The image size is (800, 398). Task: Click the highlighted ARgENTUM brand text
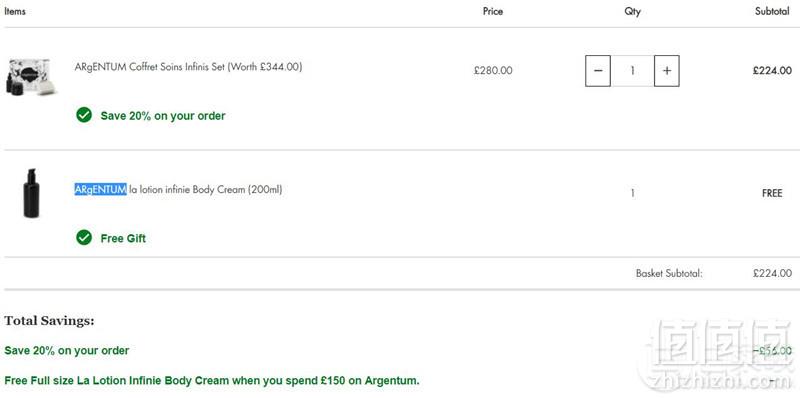pyautogui.click(x=101, y=190)
